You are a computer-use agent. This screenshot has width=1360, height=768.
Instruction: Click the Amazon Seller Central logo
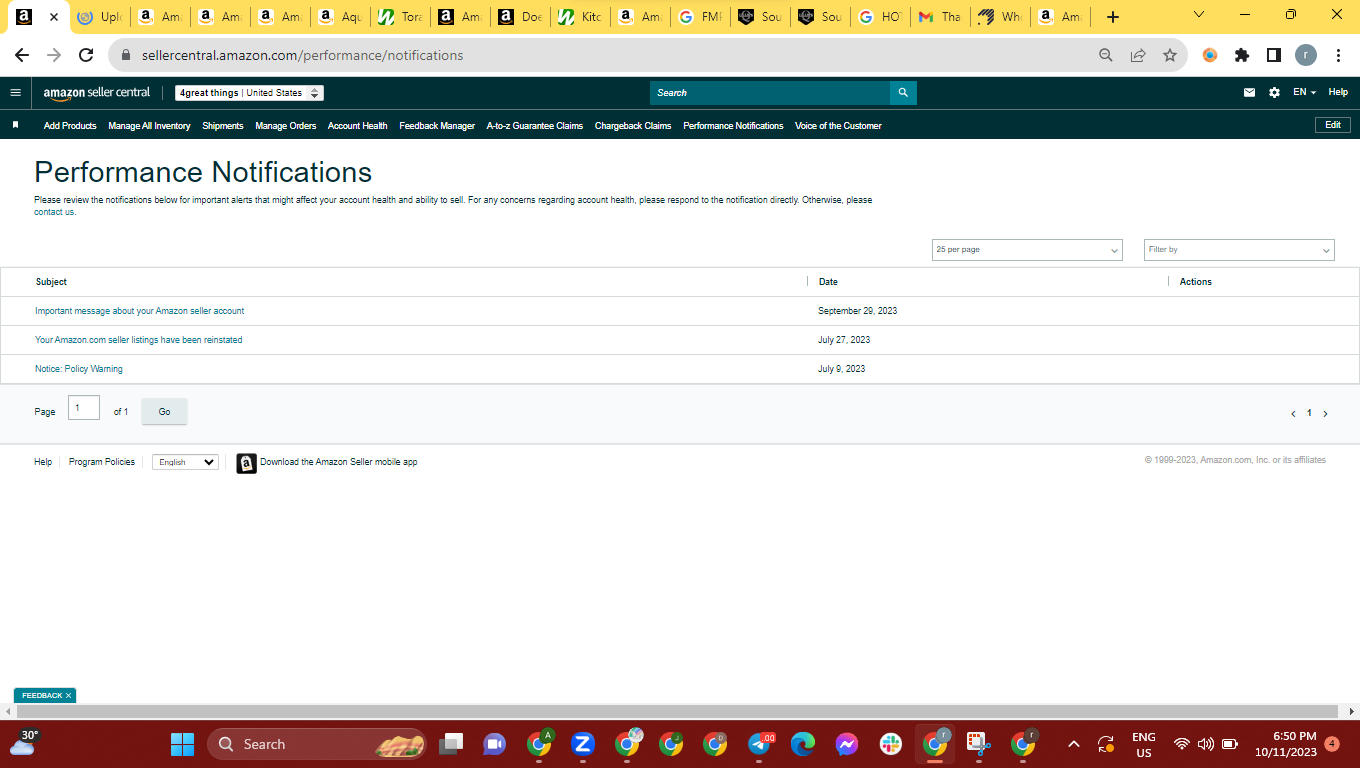pyautogui.click(x=96, y=93)
